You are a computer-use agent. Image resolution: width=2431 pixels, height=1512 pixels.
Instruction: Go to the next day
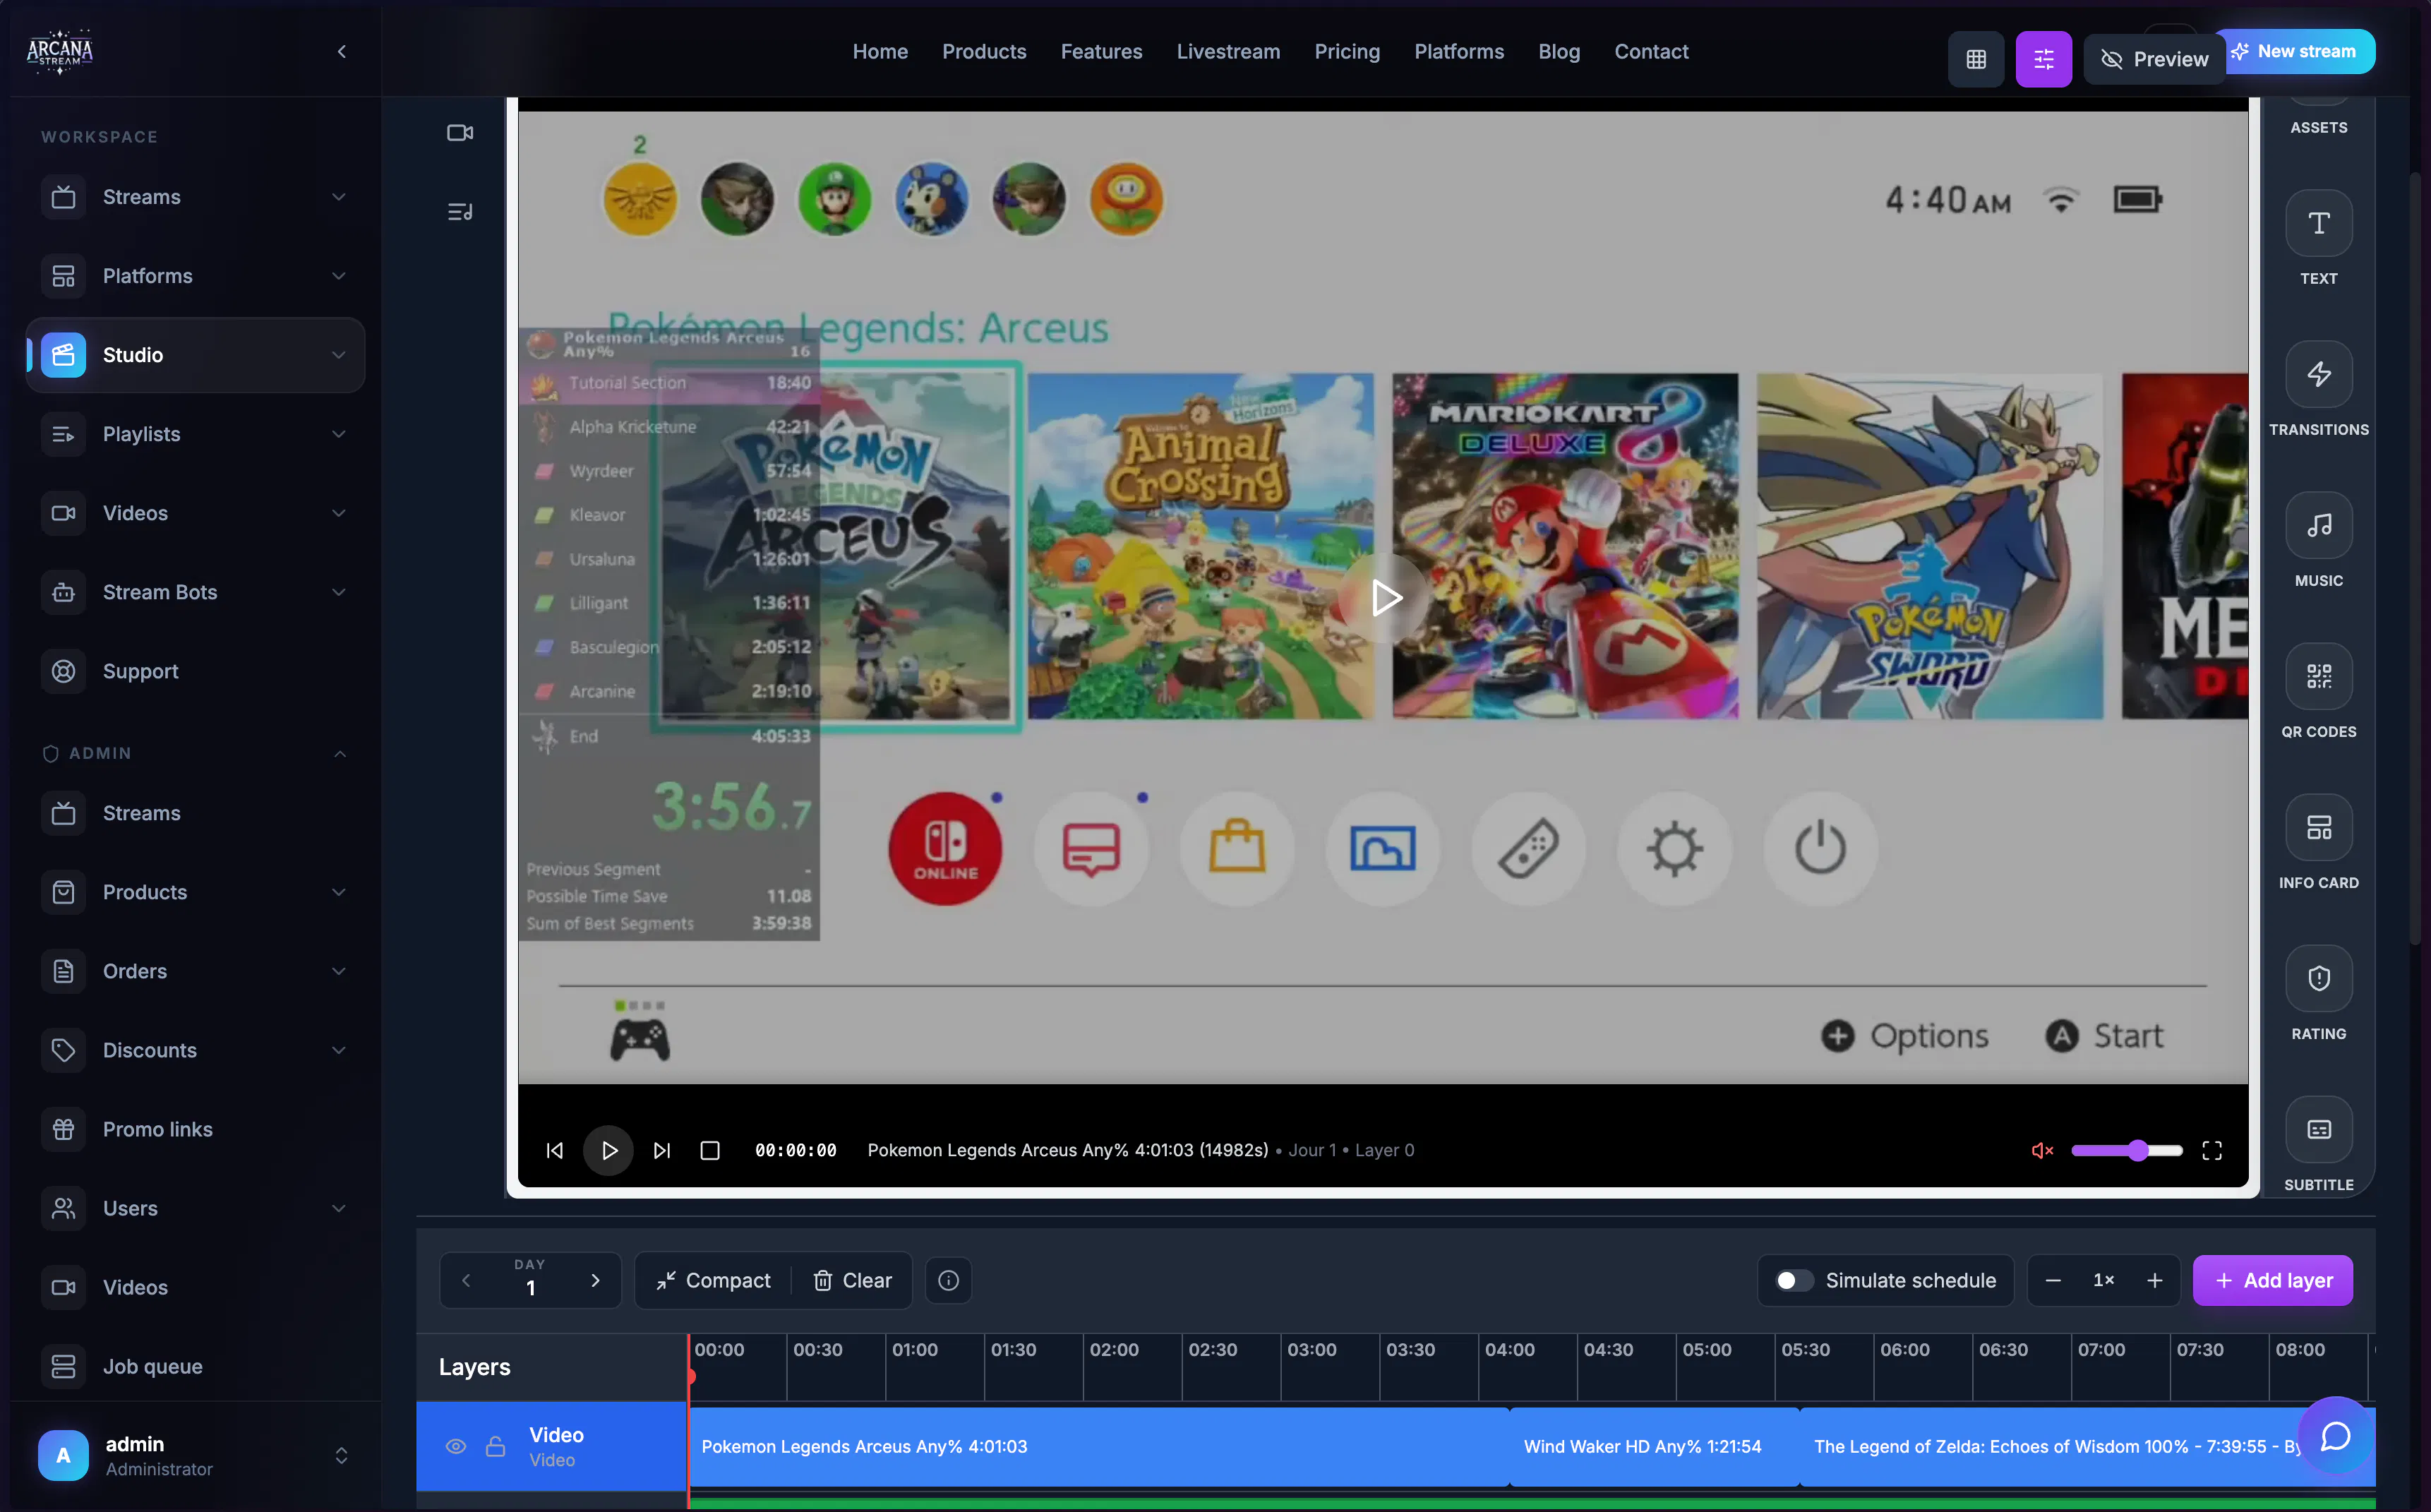pyautogui.click(x=595, y=1280)
